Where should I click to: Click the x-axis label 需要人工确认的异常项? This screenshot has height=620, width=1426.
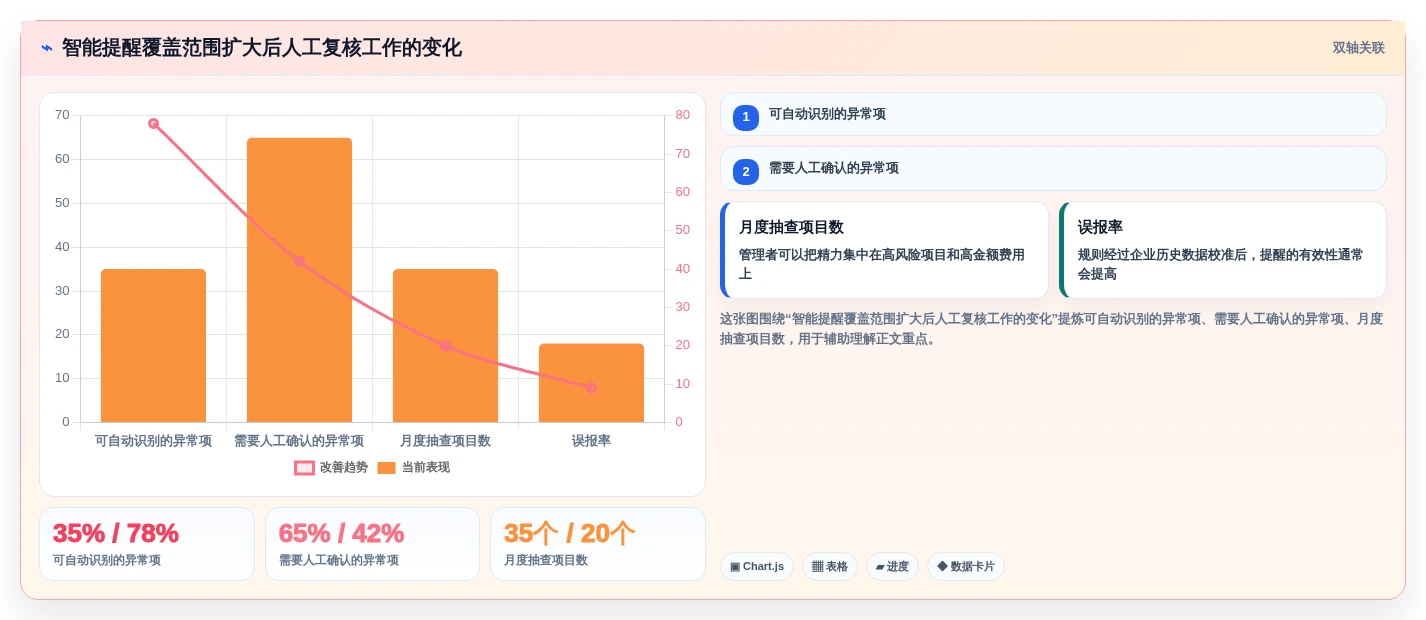point(299,441)
